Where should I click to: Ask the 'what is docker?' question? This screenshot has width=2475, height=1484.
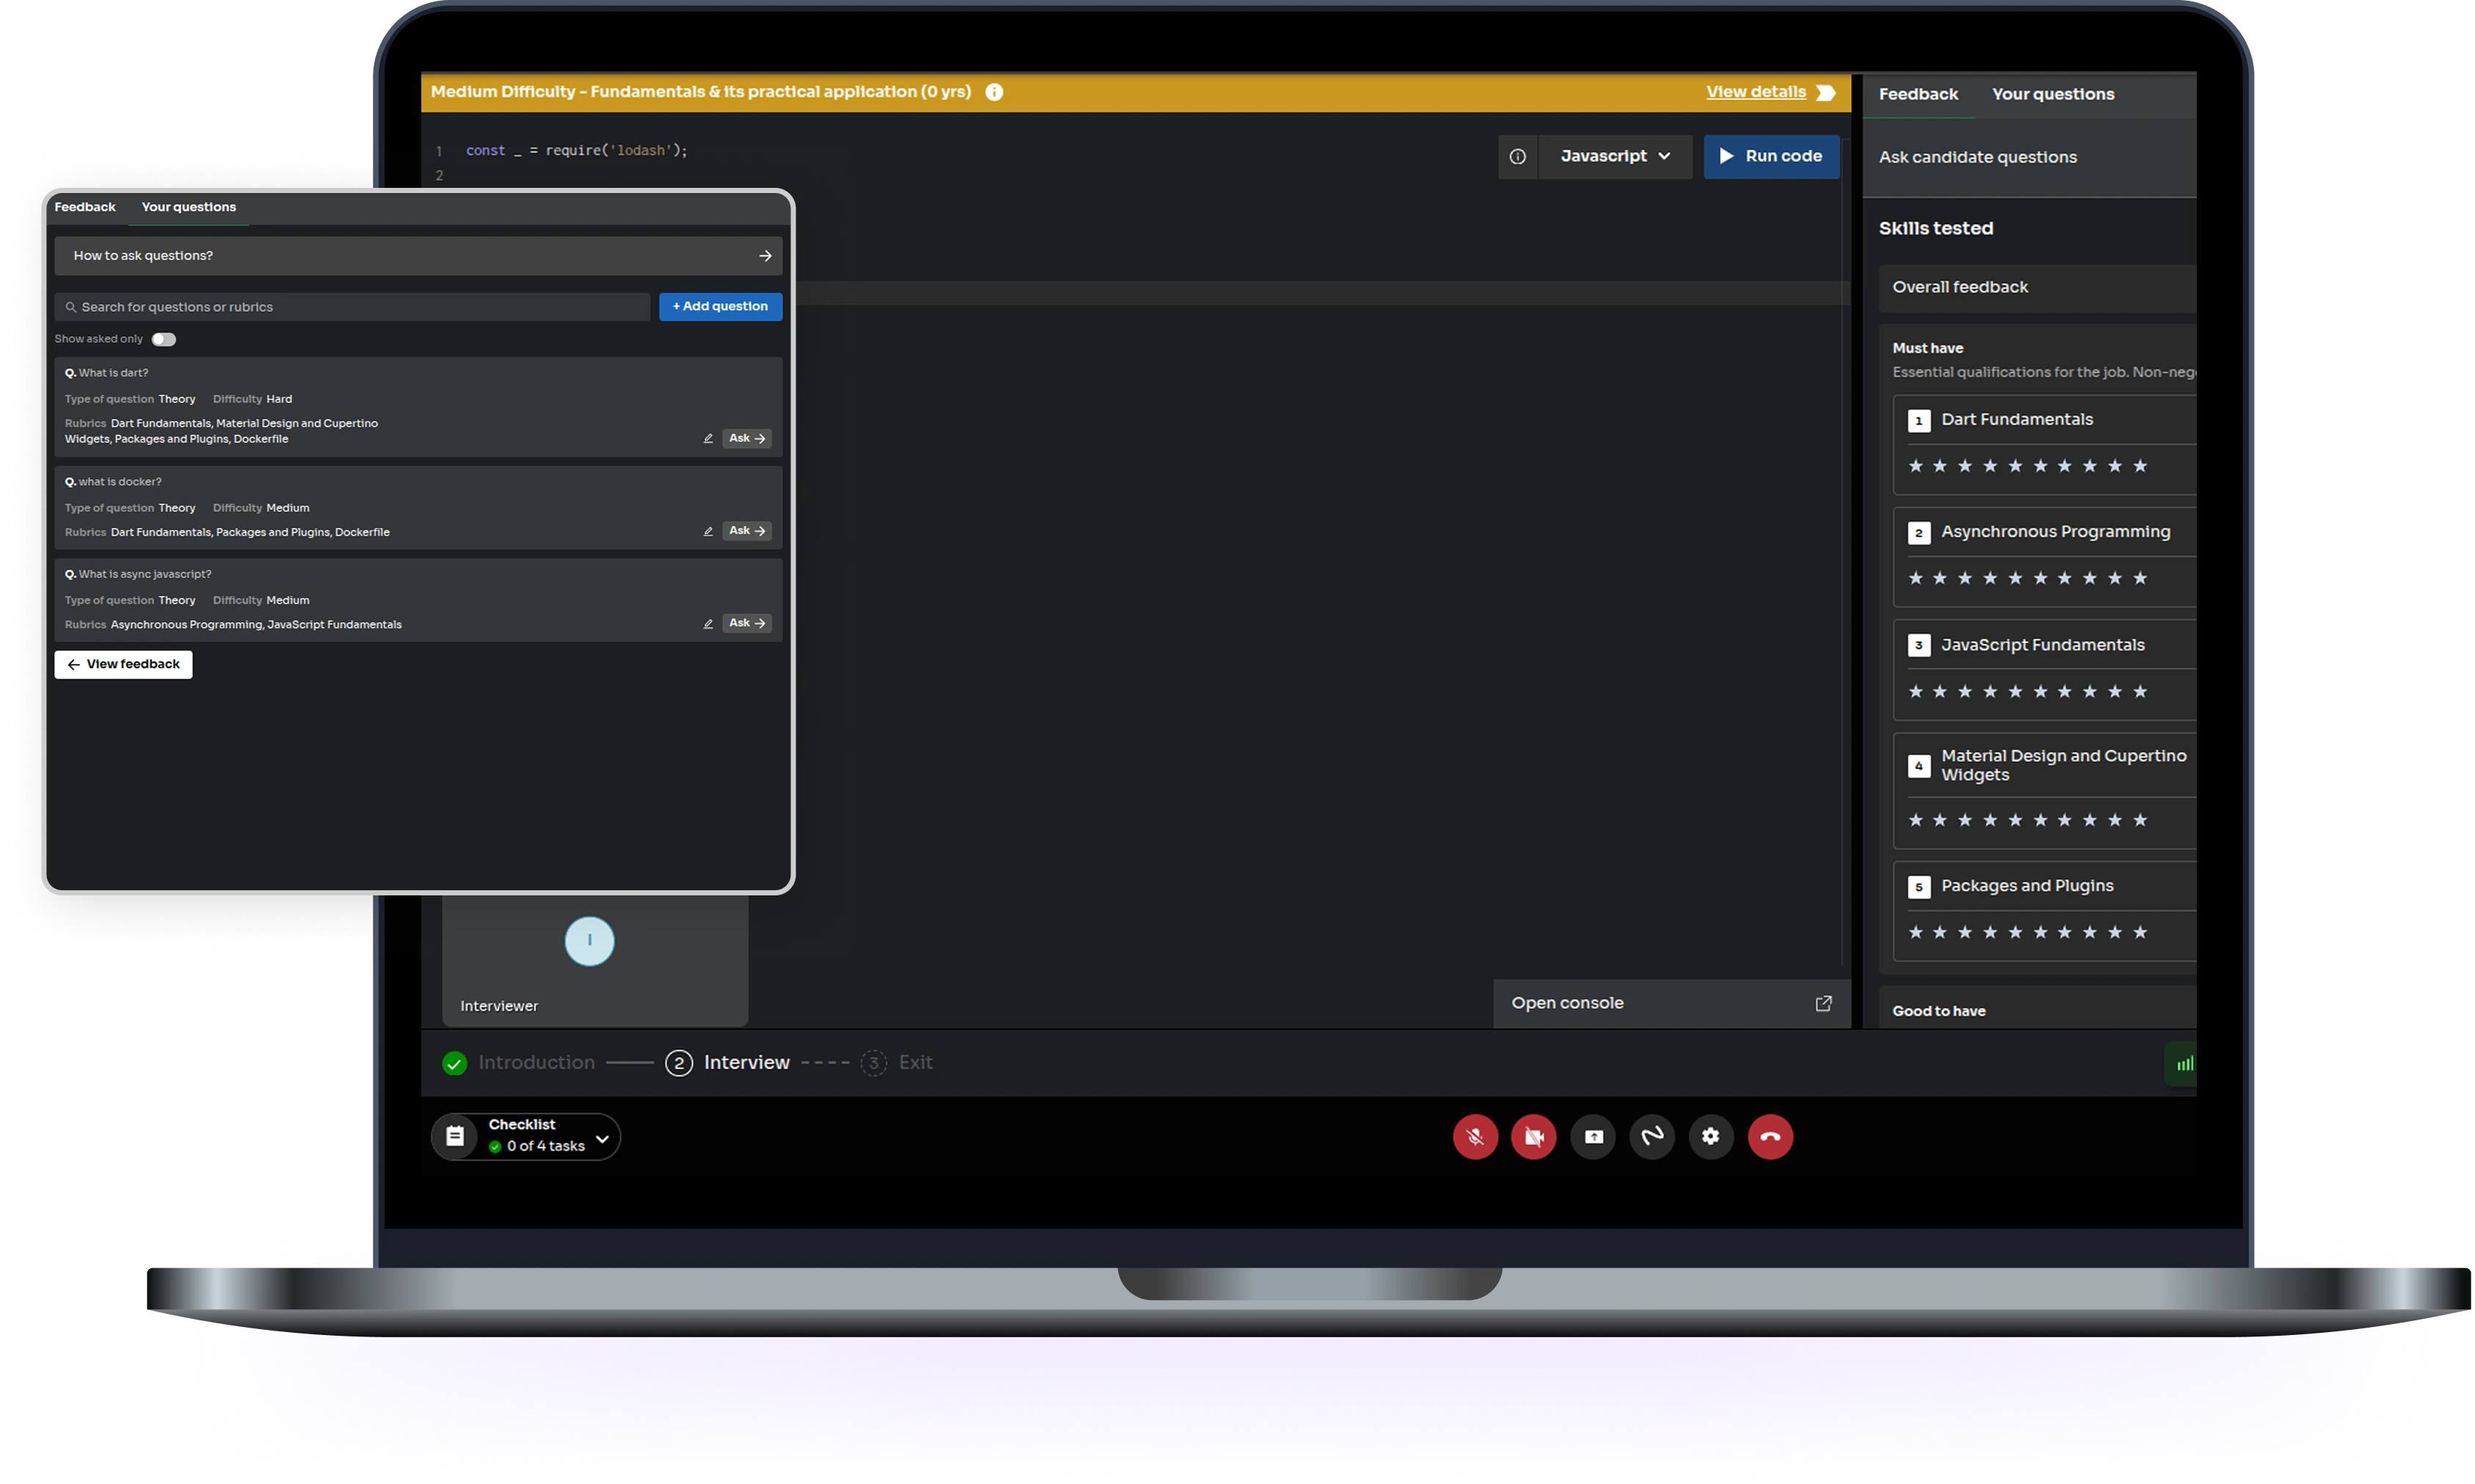pos(746,531)
